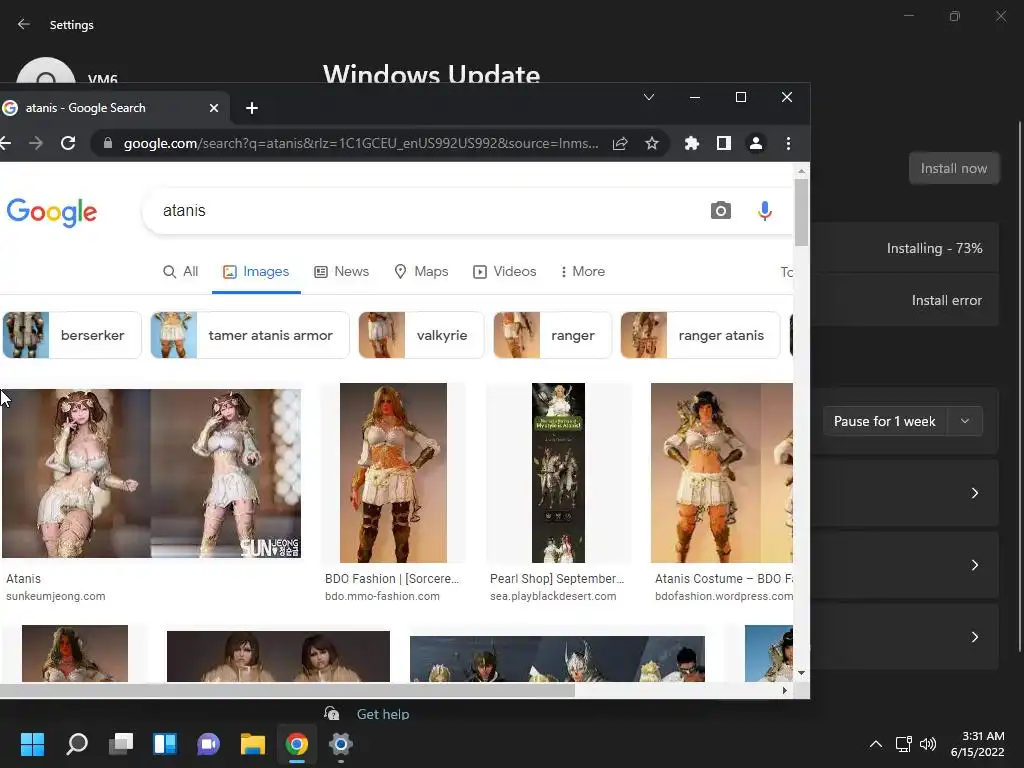Open the Get help link in Settings
The image size is (1024, 768).
tap(383, 714)
